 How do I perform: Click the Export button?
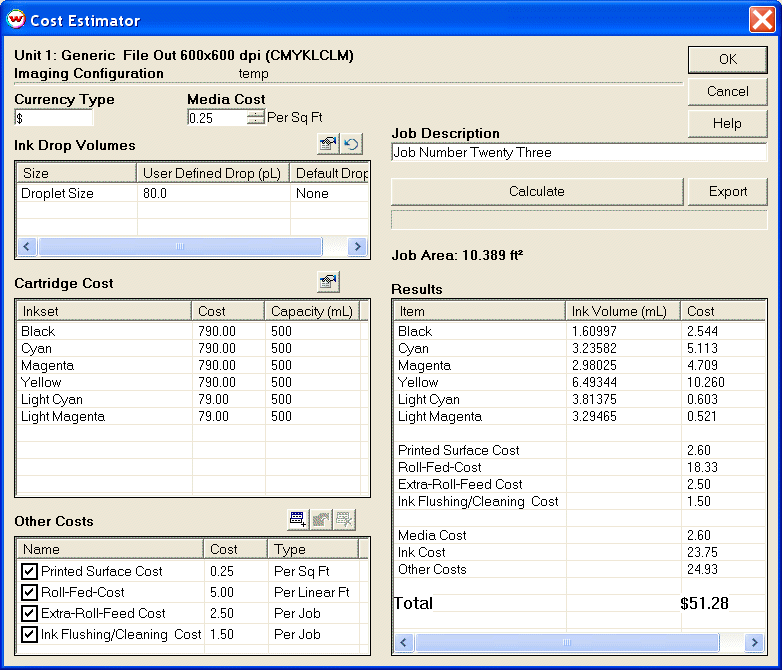point(727,191)
